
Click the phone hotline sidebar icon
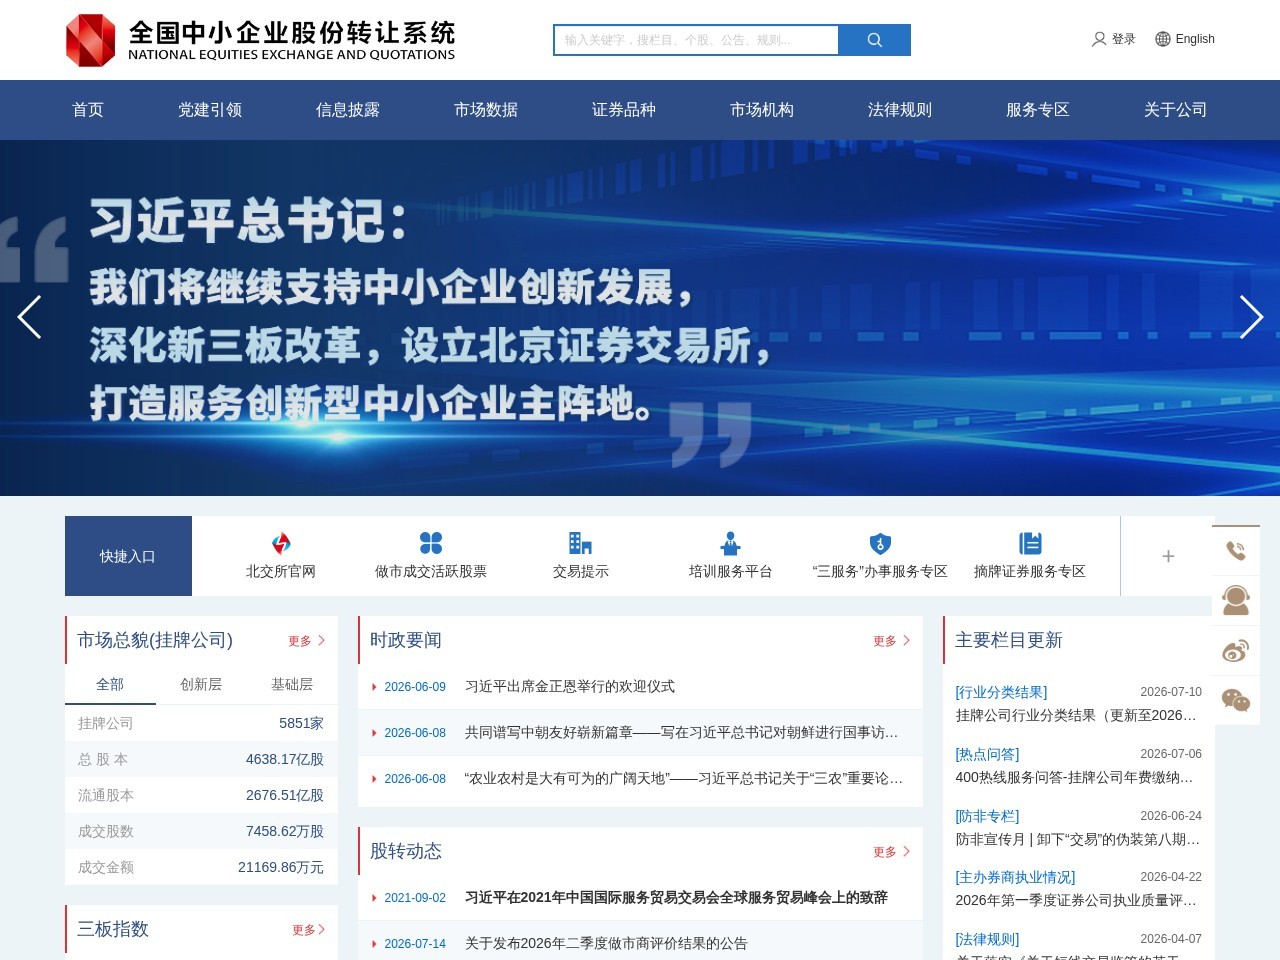[1236, 550]
